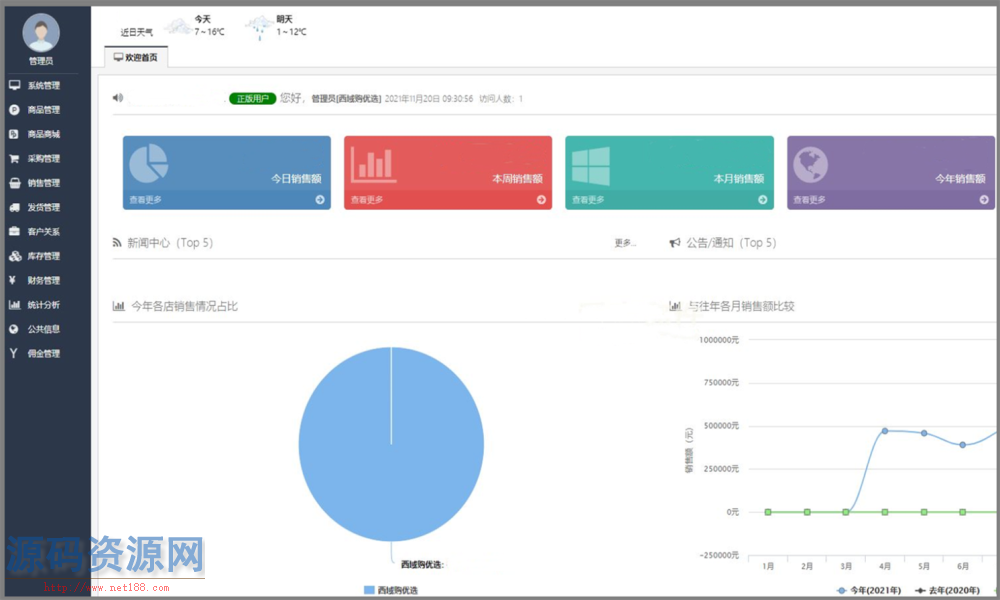
Task: Click the globe icon on 今年销售额 card
Action: point(811,165)
